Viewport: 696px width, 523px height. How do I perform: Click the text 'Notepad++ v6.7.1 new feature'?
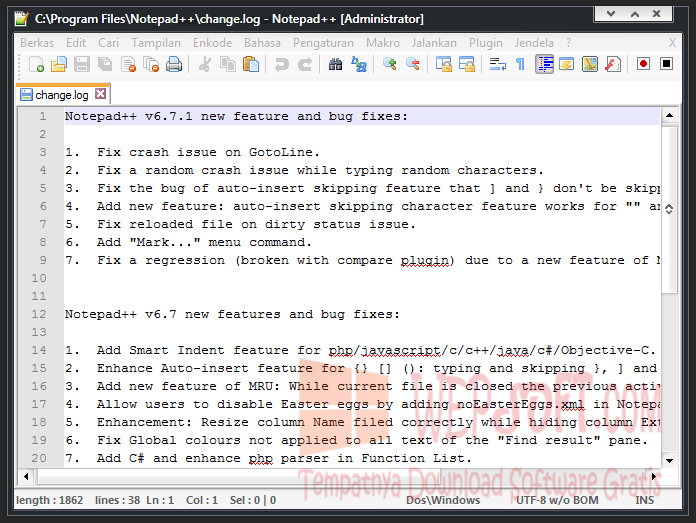(x=177, y=116)
